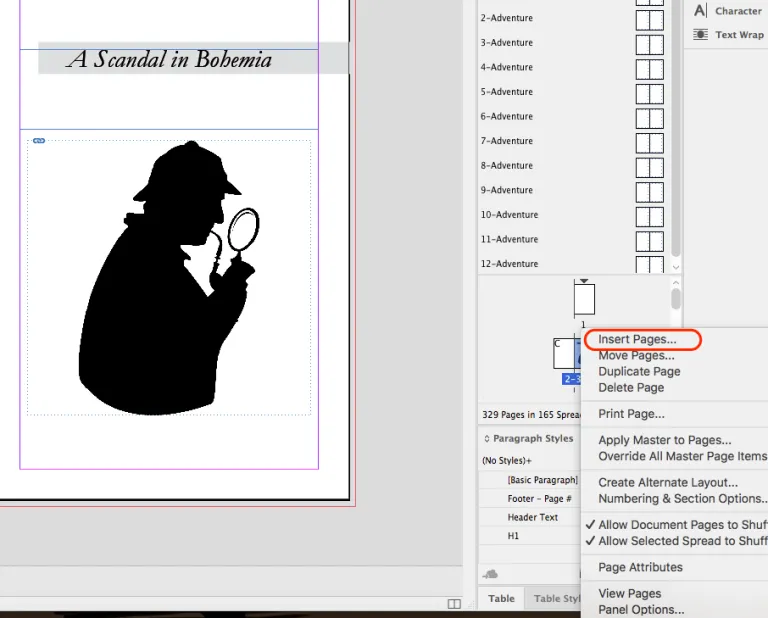This screenshot has height=618, width=768.
Task: Open the View Pages submenu
Action: (x=629, y=594)
